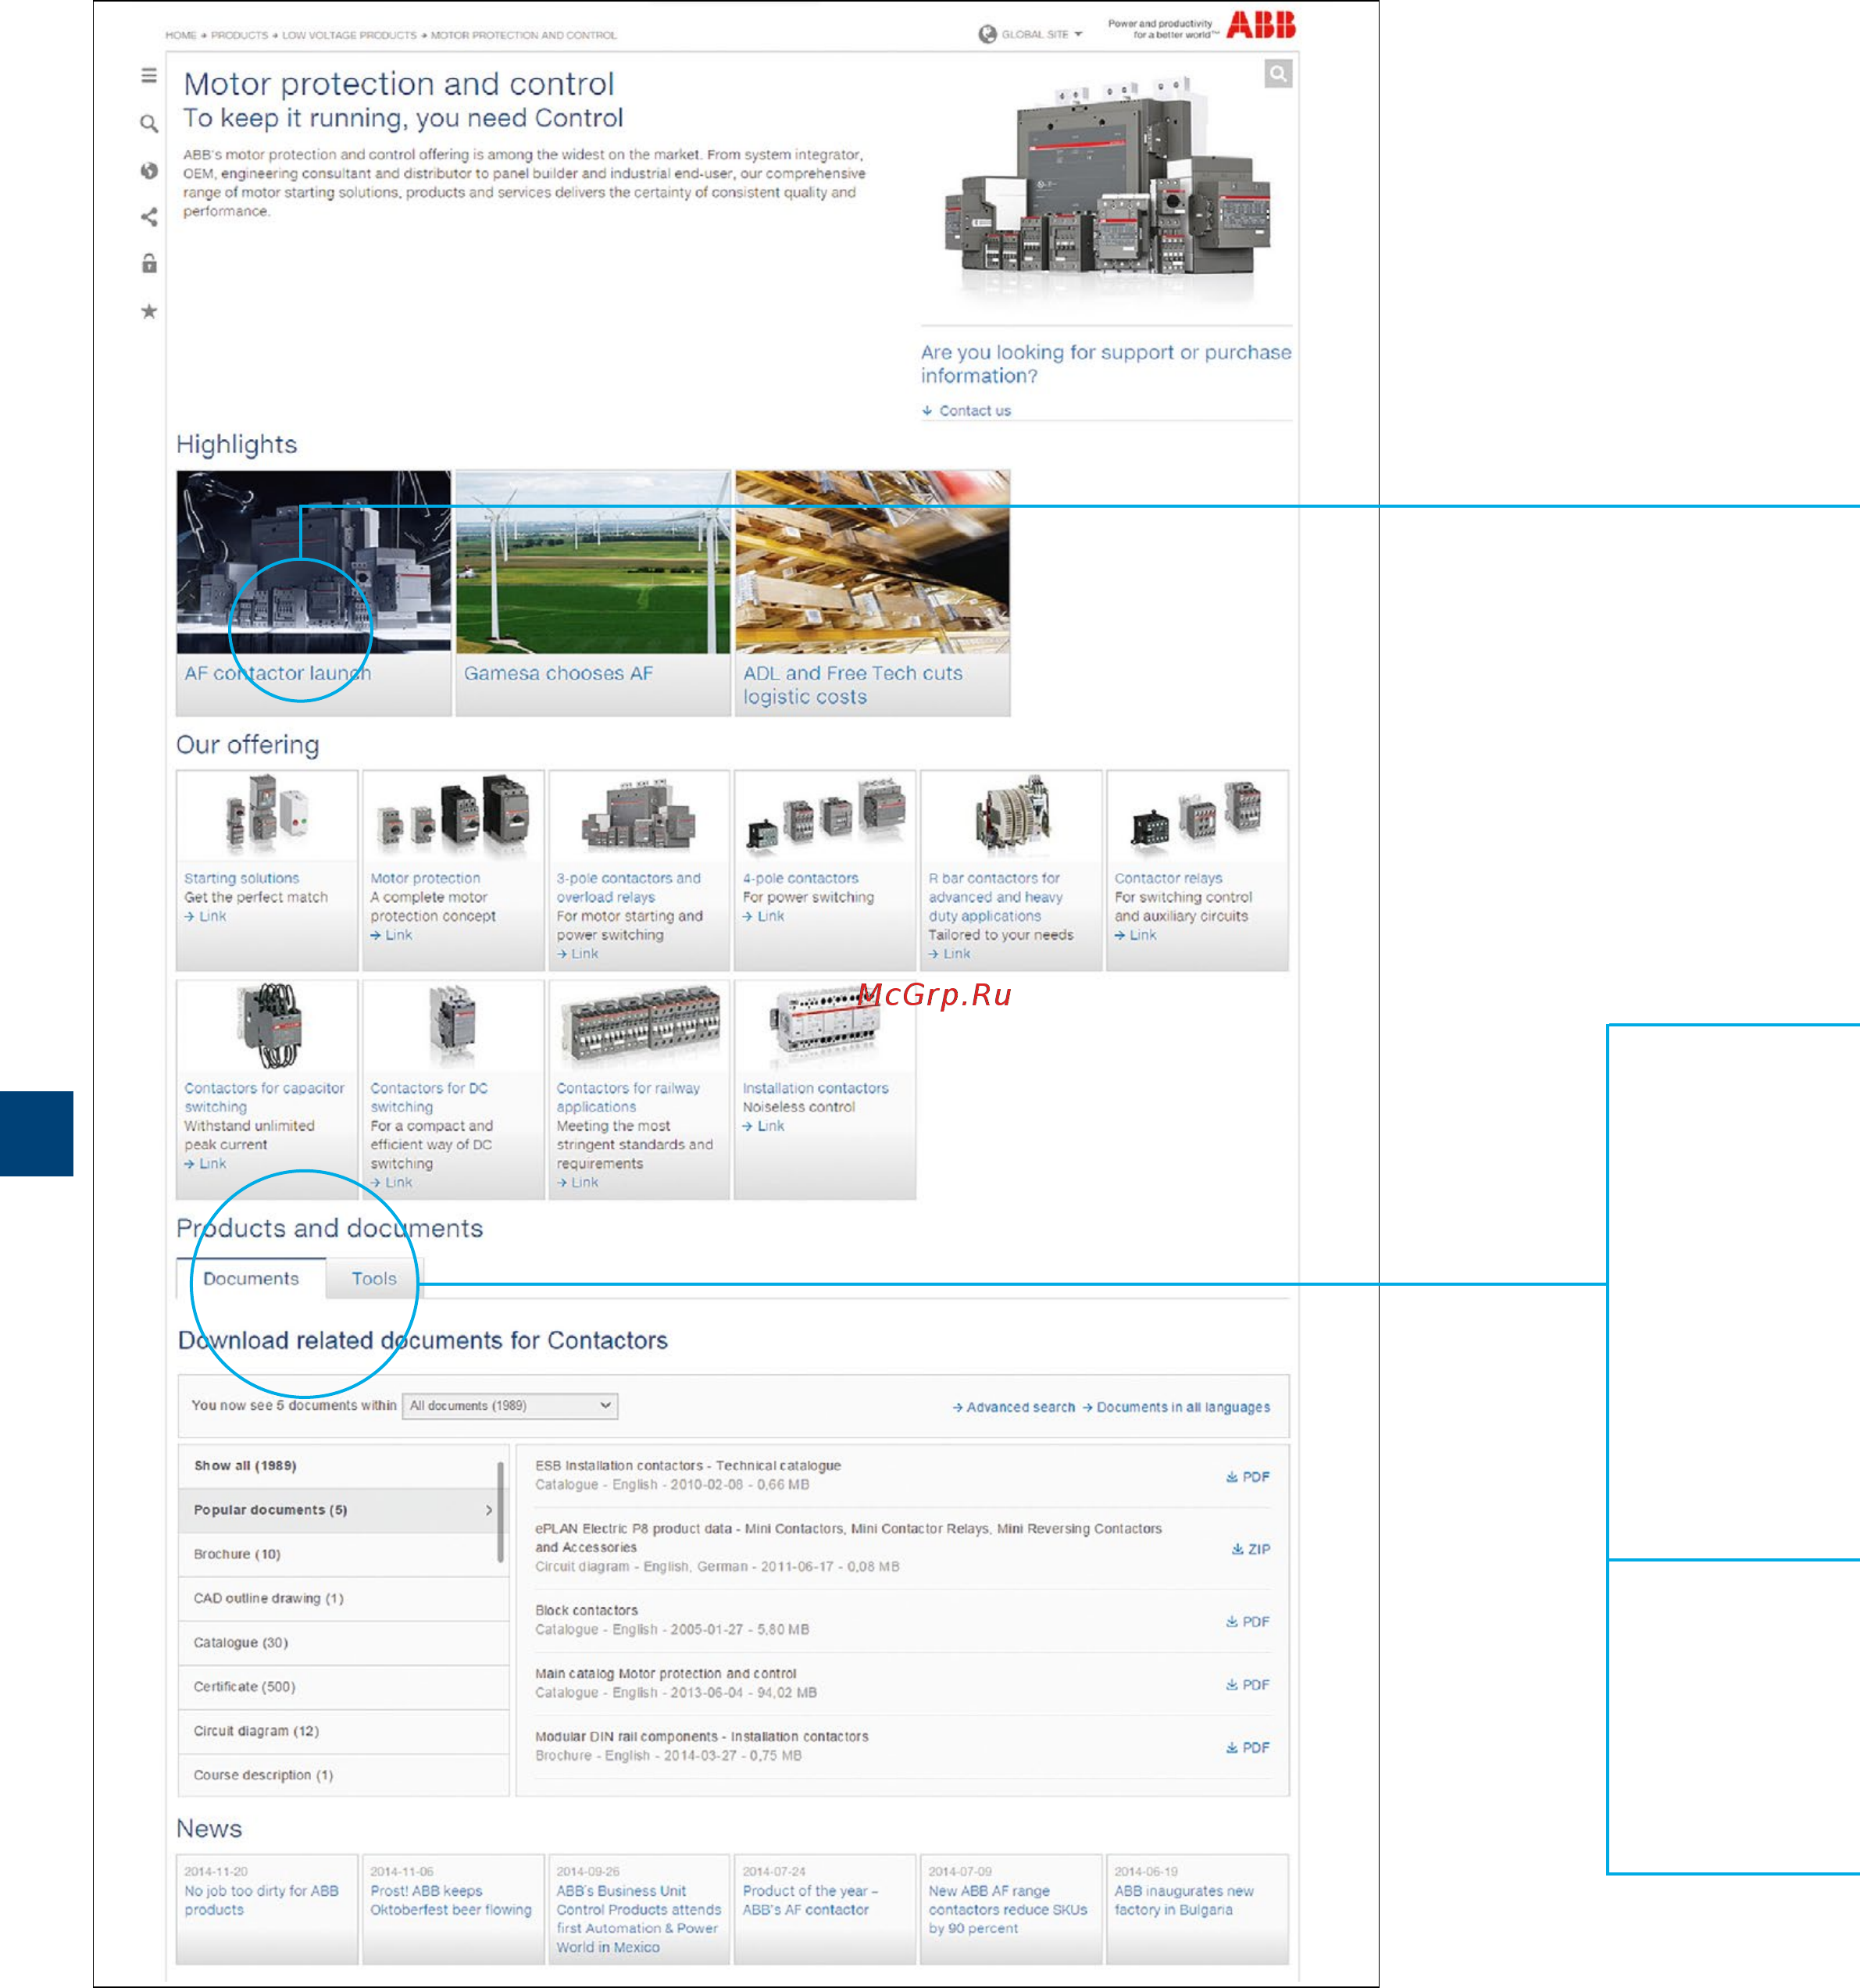
Task: Click the ABB logo
Action: pos(1261,25)
